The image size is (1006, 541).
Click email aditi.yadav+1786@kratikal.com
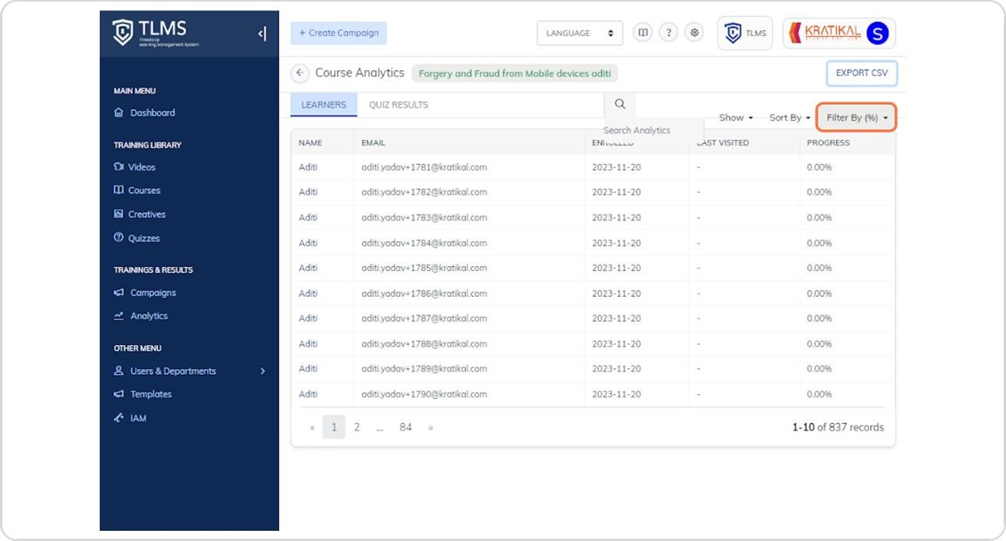423,293
